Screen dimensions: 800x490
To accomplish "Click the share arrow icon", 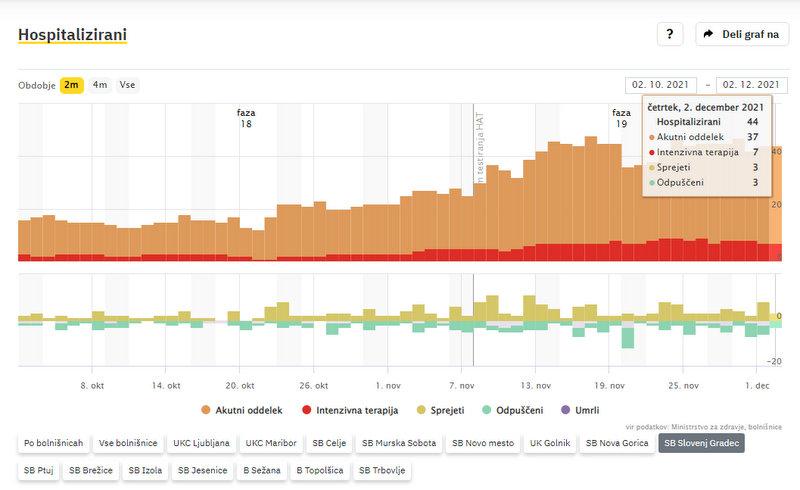I will tap(709, 34).
